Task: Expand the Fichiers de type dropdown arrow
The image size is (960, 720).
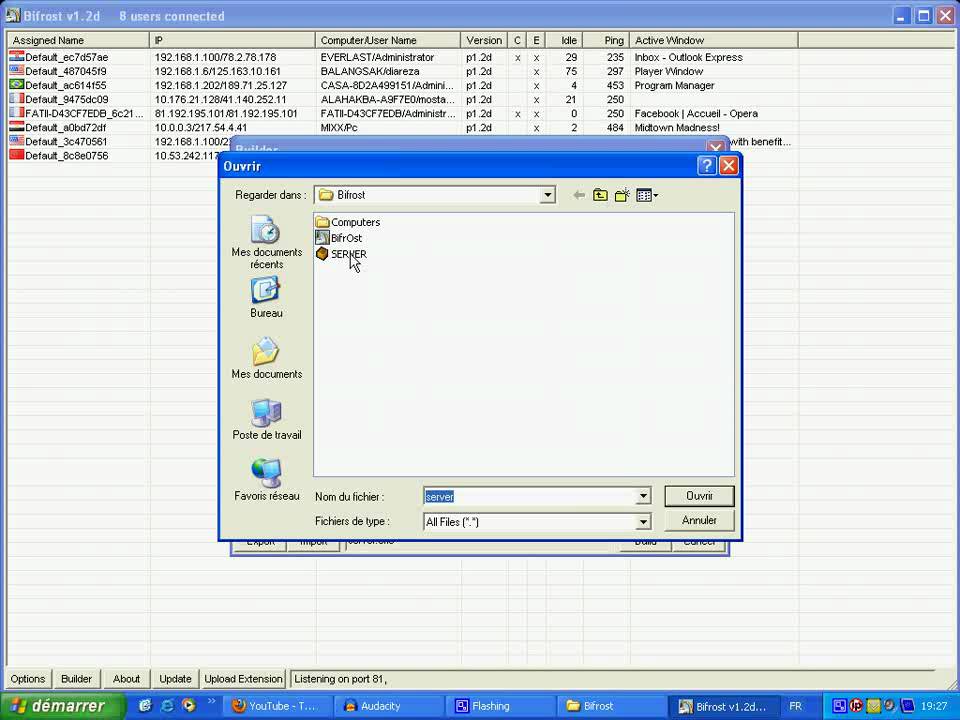Action: coord(643,522)
